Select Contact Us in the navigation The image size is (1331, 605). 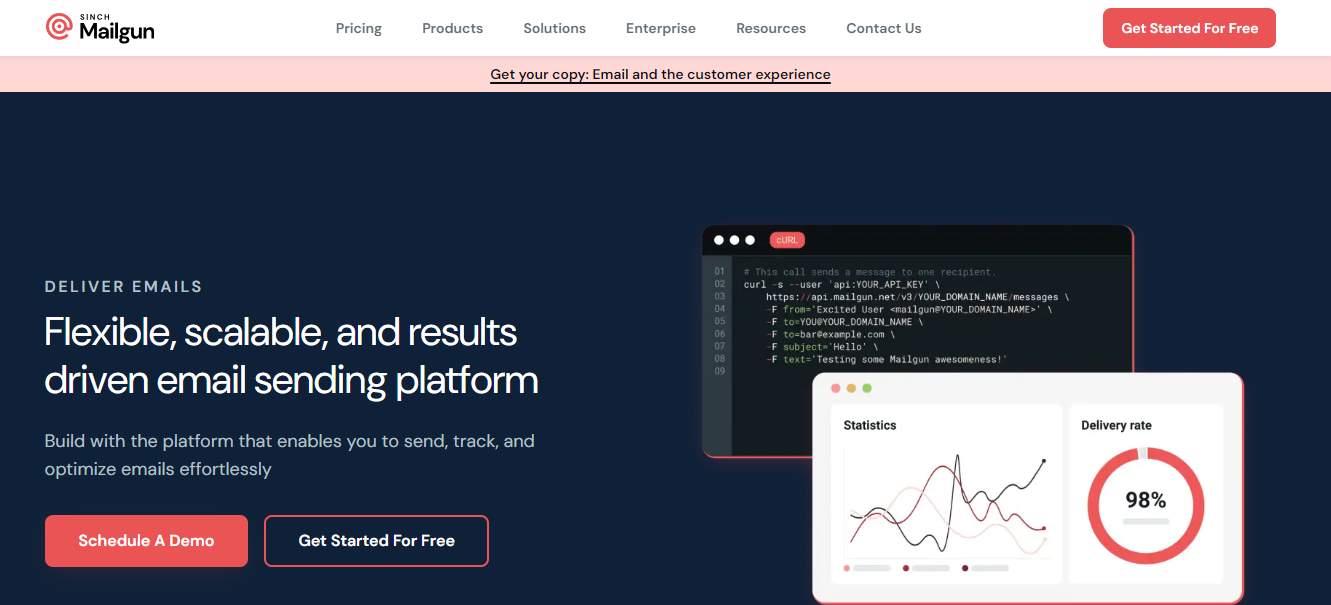(x=884, y=28)
